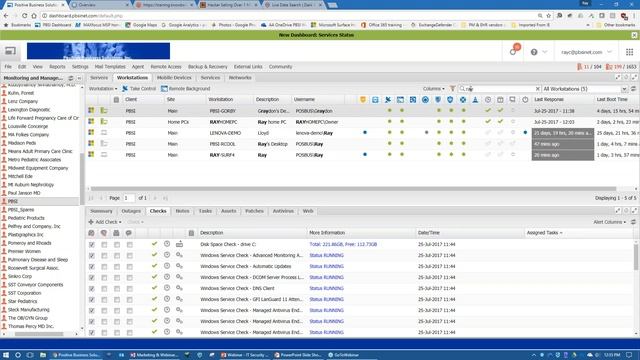
Task: Open the Alert Columns dropdown
Action: [609, 222]
